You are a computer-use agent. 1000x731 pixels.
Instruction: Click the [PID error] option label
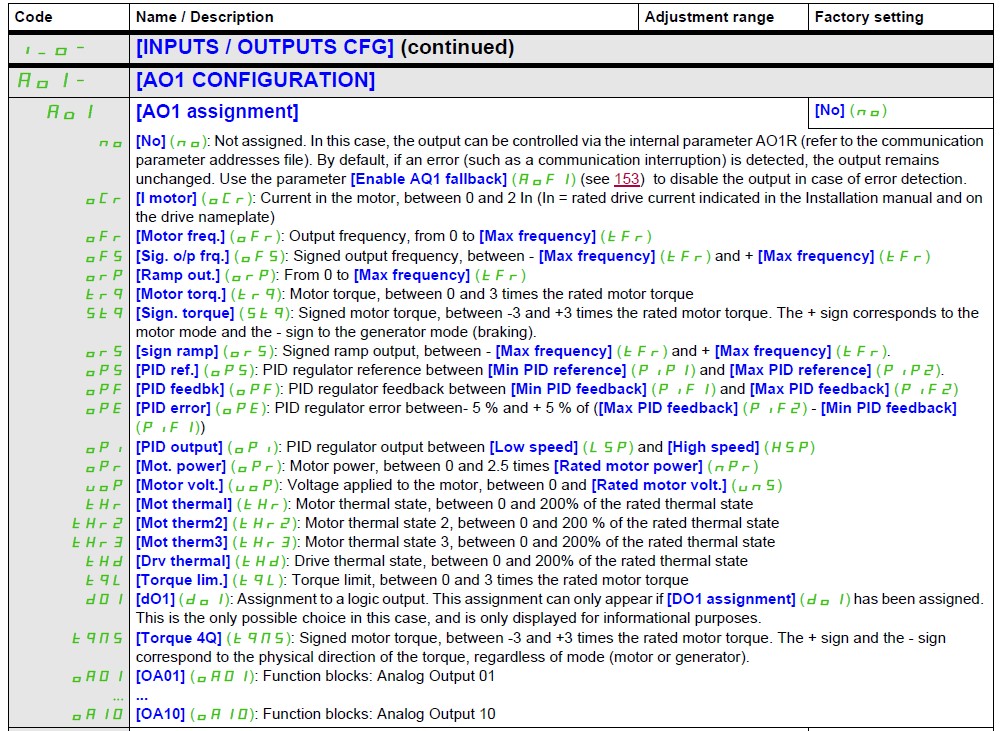tap(173, 408)
